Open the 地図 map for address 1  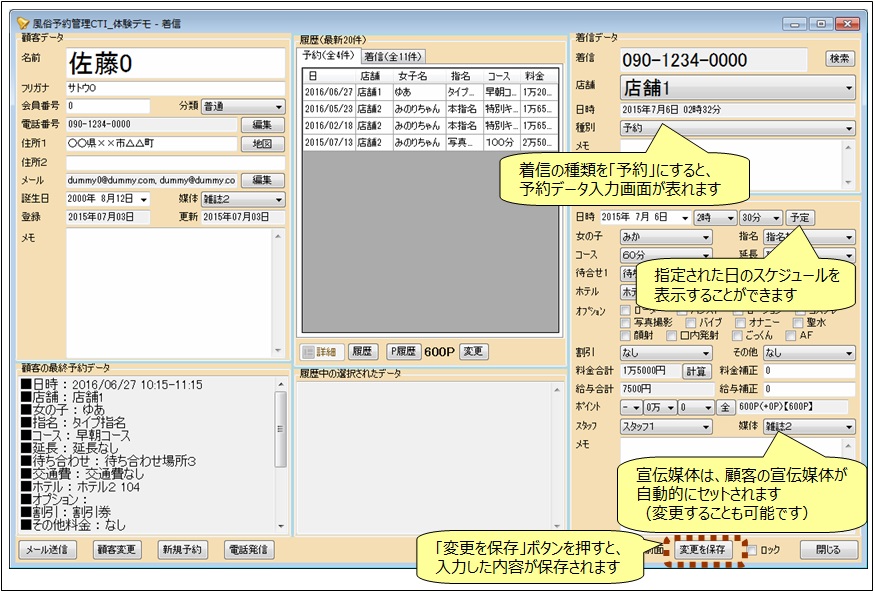[x=261, y=144]
